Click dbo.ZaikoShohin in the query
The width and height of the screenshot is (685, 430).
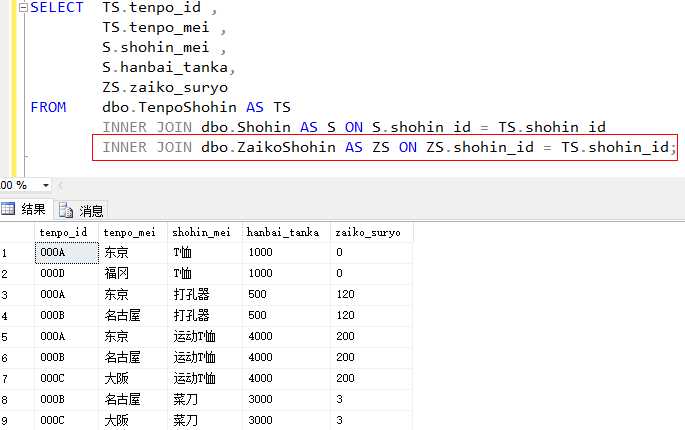point(268,147)
